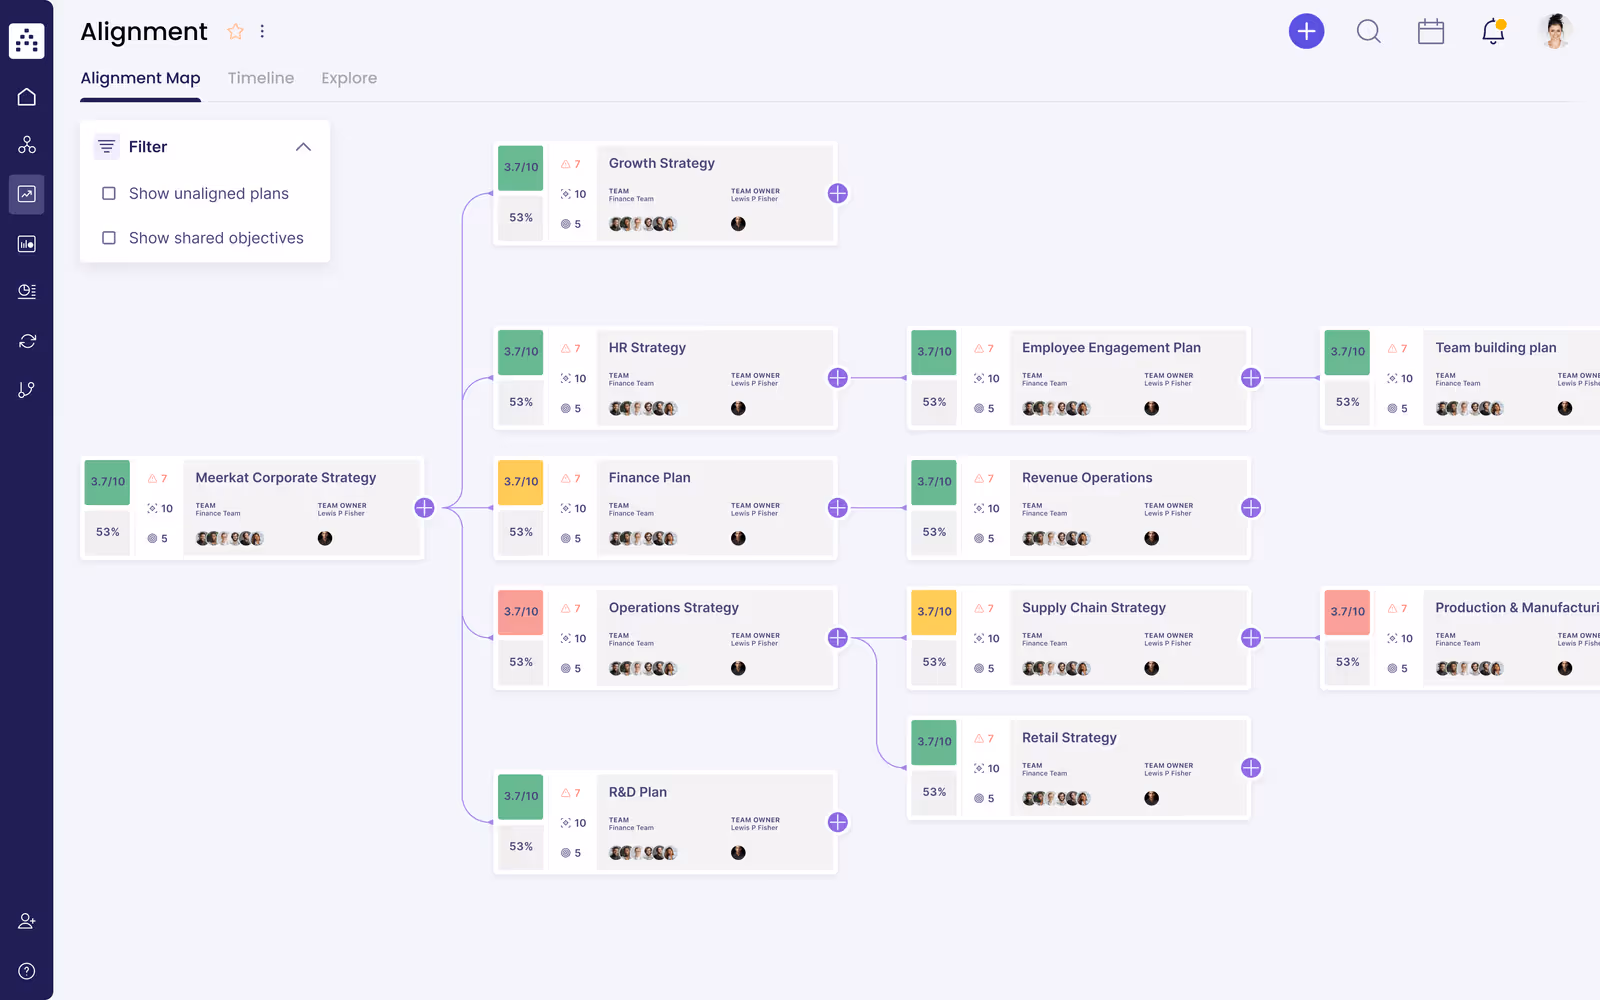Switch to the Timeline tab
The height and width of the screenshot is (1000, 1600).
(x=260, y=78)
